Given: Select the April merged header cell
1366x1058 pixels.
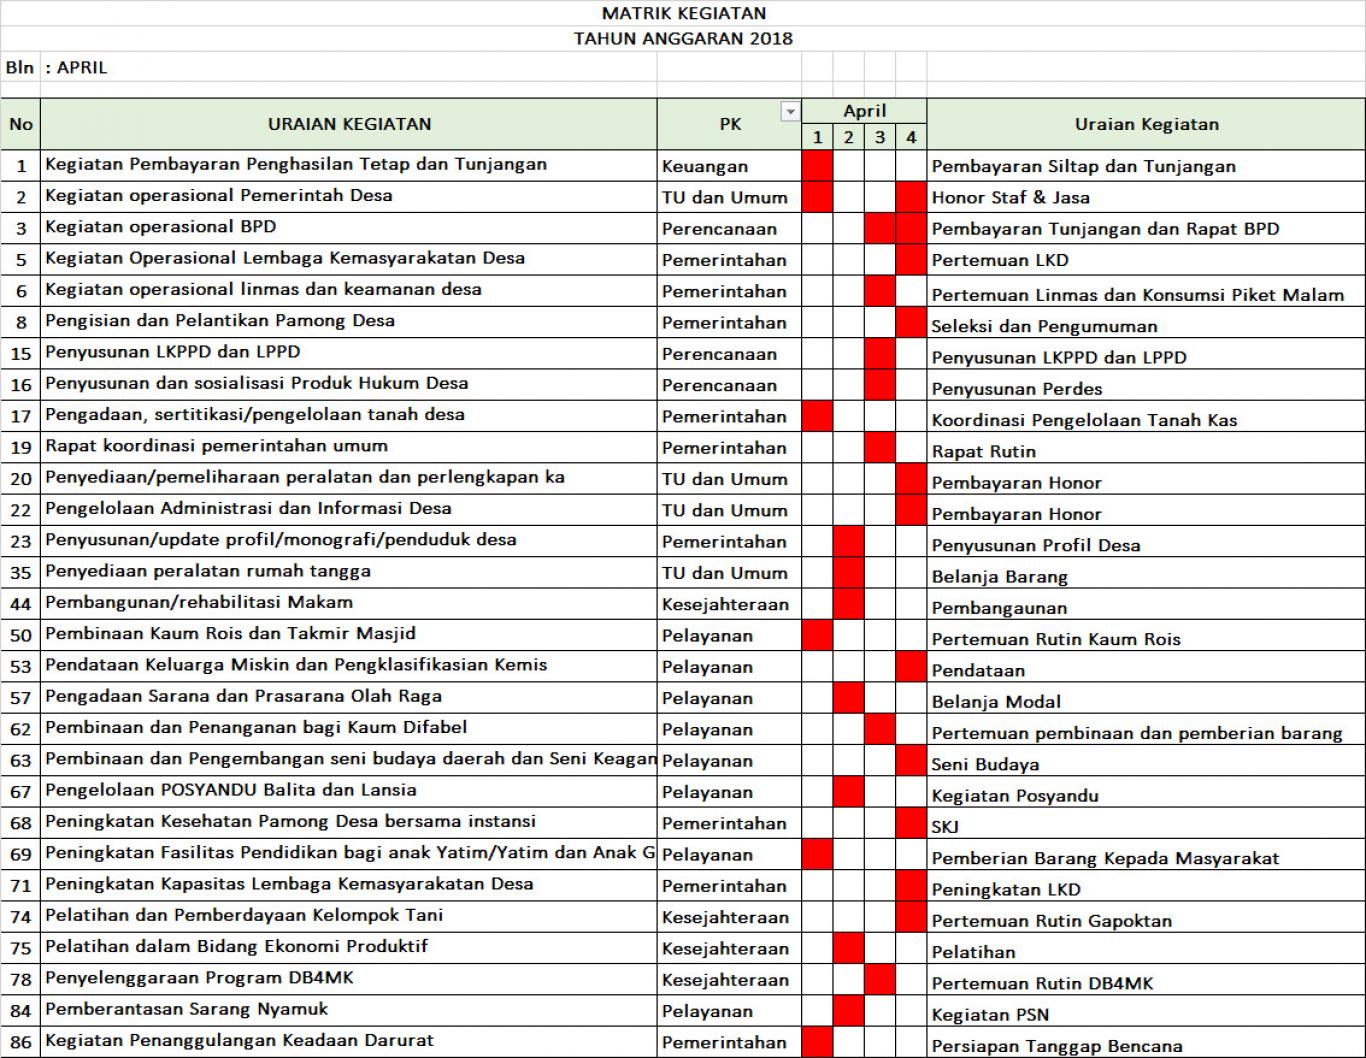Looking at the screenshot, I should [864, 111].
